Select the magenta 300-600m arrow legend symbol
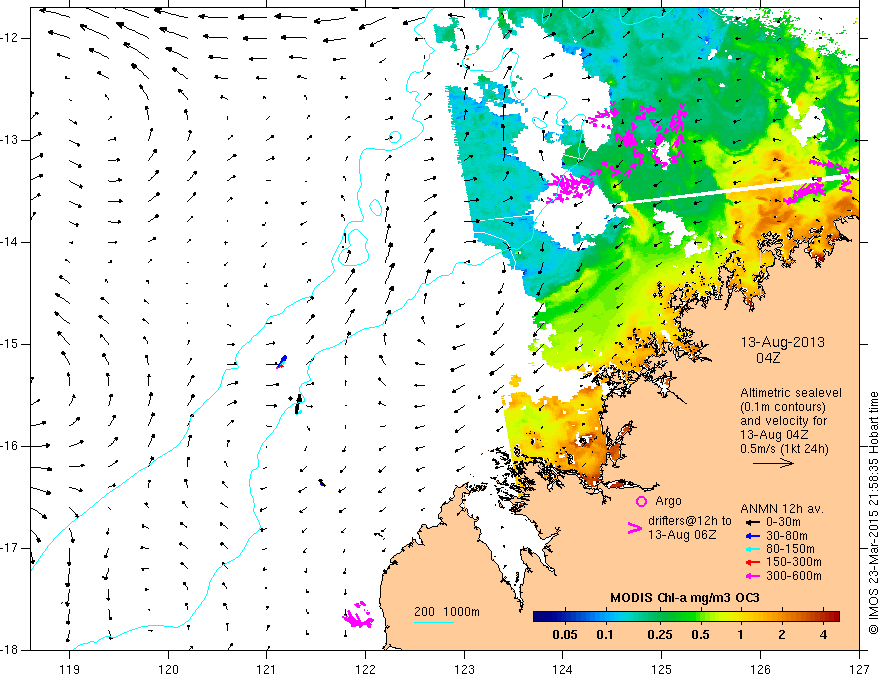Screen dimensions: 880x680 click(752, 576)
